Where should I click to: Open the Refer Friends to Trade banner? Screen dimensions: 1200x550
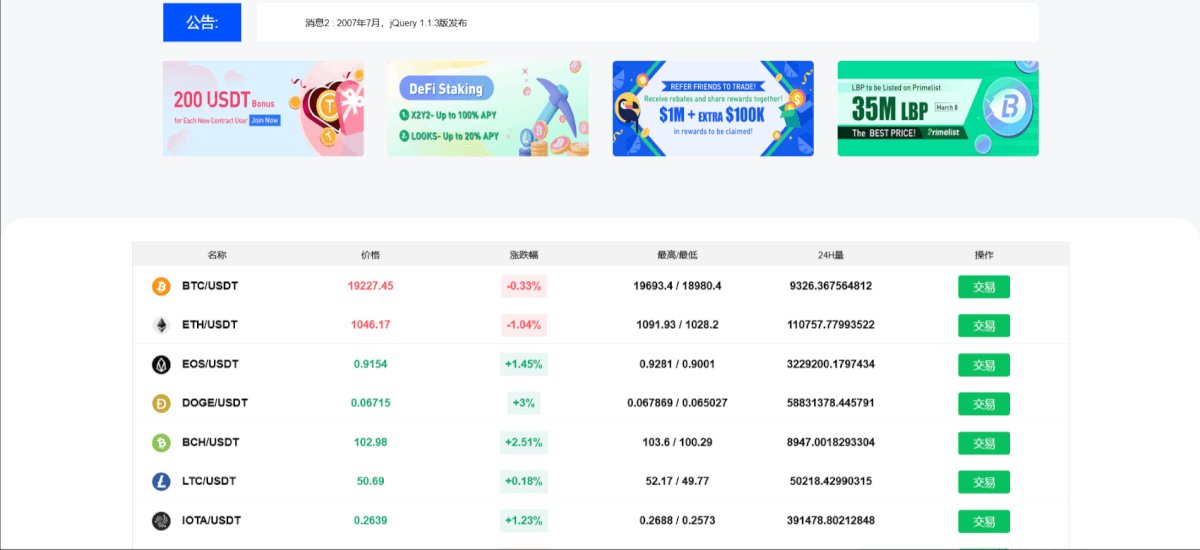point(713,108)
